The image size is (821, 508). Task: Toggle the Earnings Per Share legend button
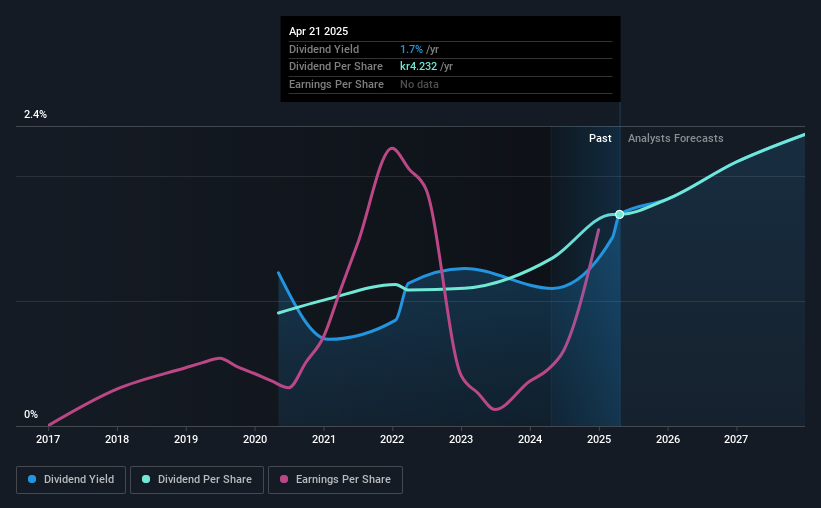[335, 480]
